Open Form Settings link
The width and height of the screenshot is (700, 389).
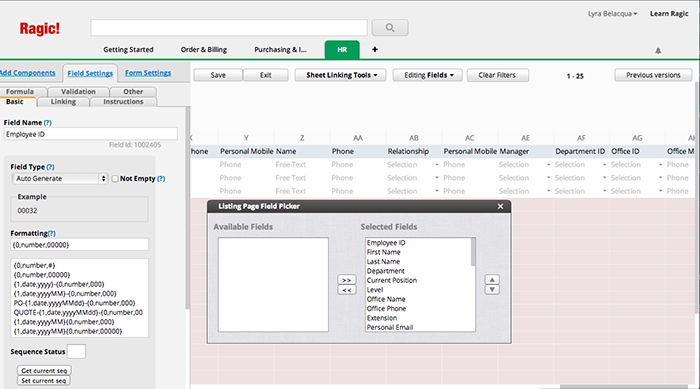pyautogui.click(x=148, y=73)
